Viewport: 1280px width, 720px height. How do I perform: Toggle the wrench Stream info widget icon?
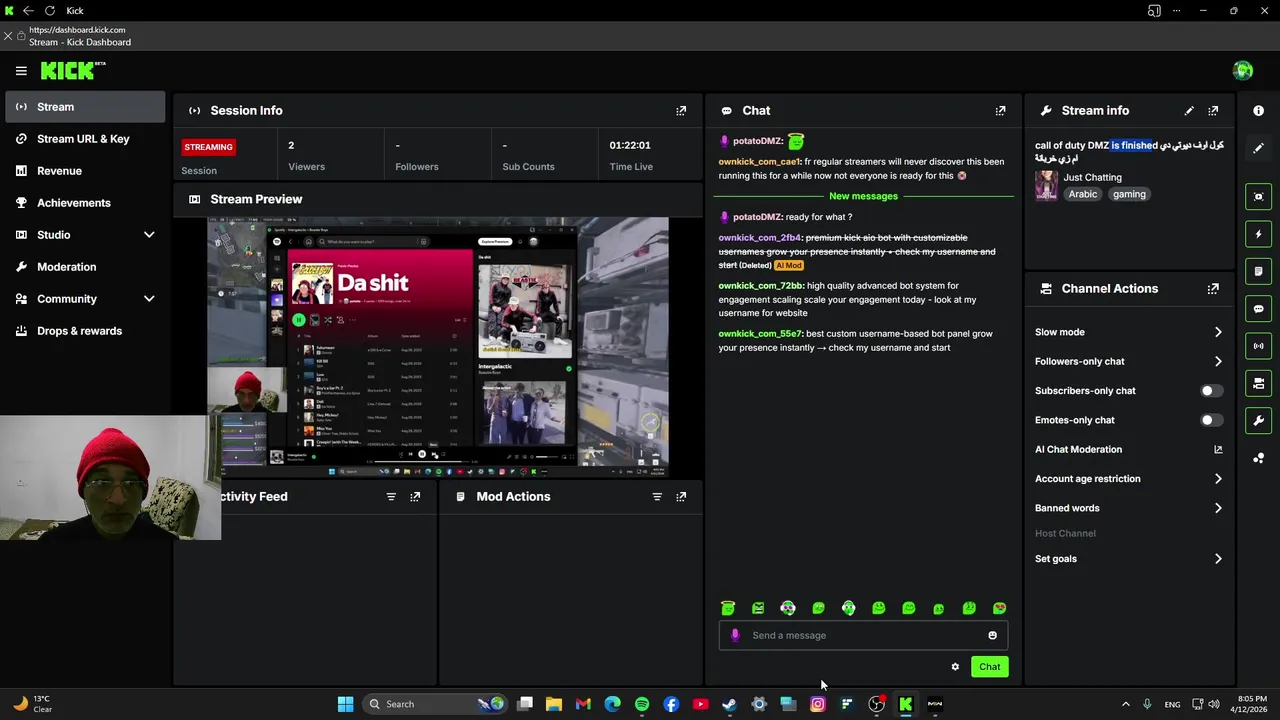coord(1259,421)
